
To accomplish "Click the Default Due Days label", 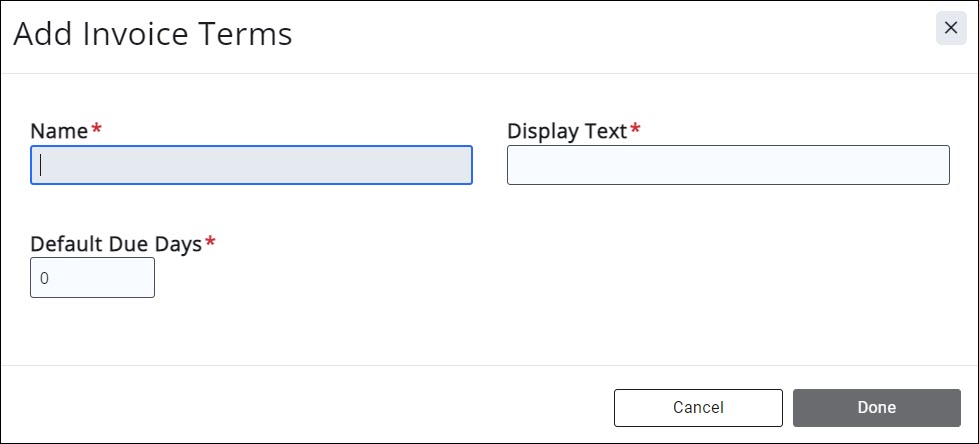I will click(x=116, y=244).
